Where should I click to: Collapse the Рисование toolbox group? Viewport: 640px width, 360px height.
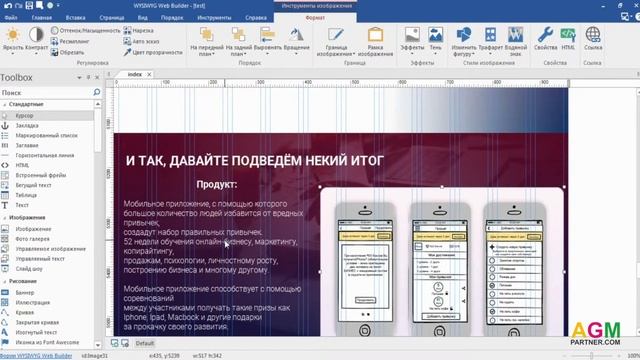click(4, 281)
